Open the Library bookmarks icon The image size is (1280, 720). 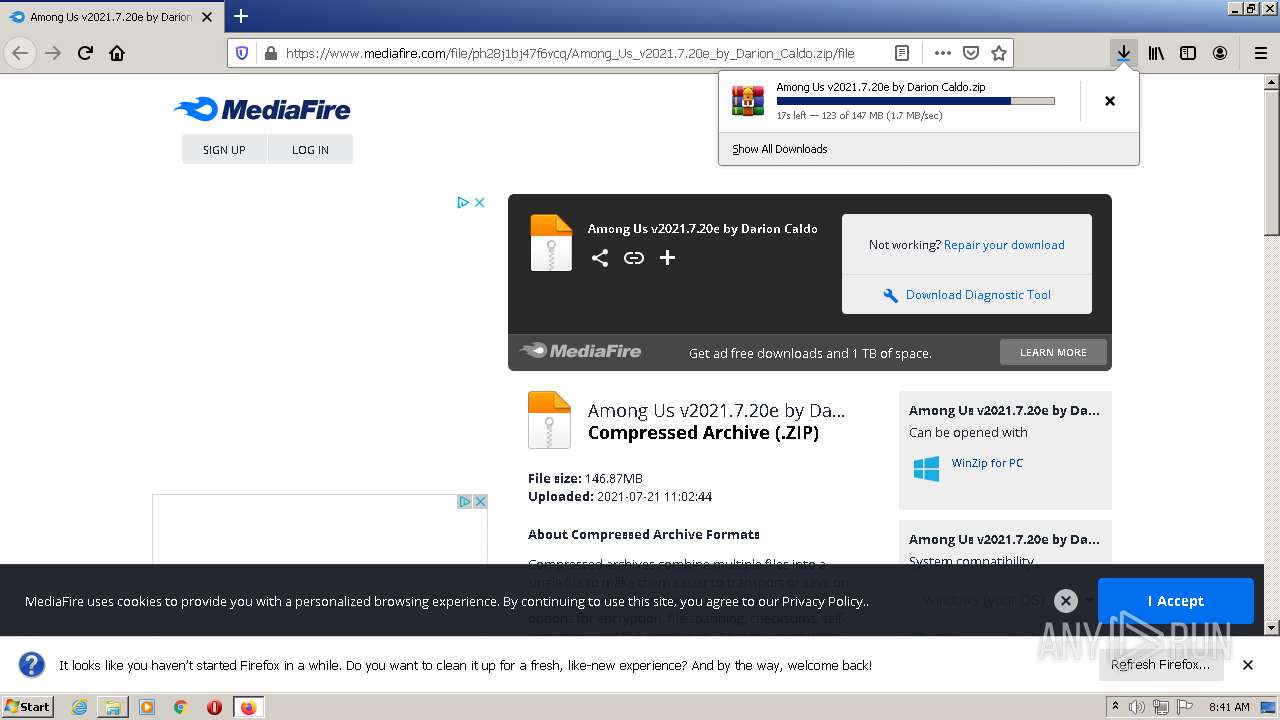pos(1156,53)
